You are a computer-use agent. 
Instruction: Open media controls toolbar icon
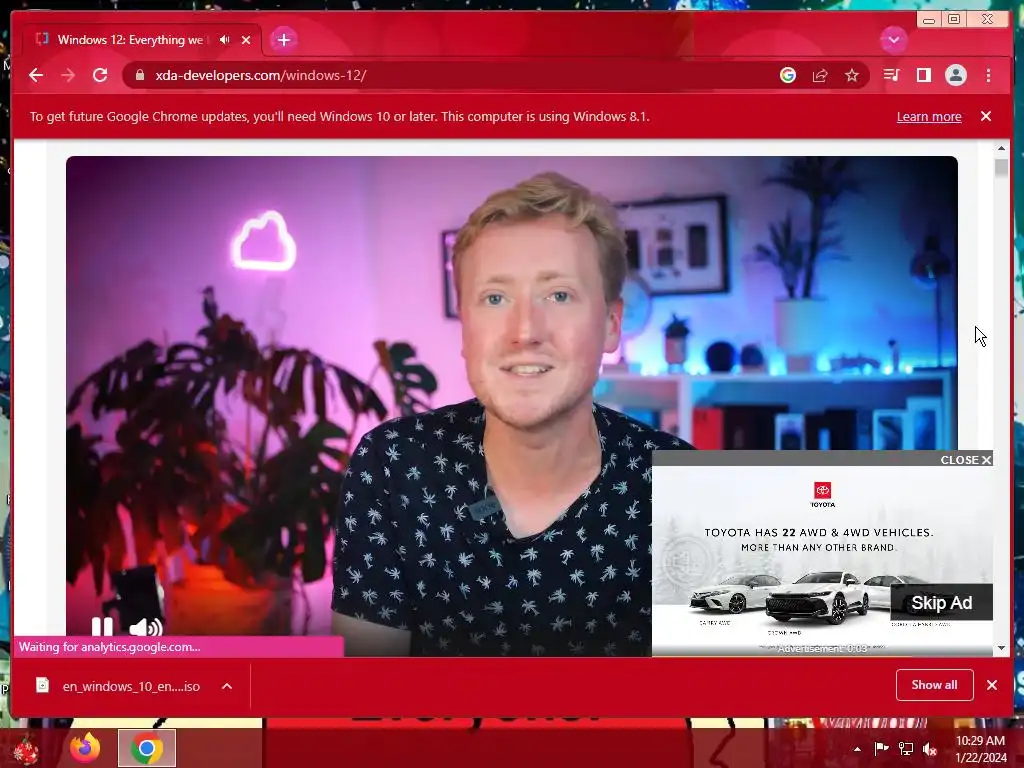tap(891, 75)
